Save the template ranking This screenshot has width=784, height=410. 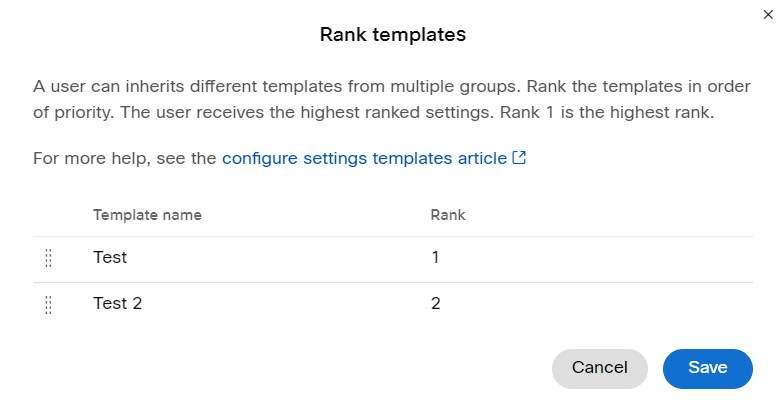(708, 368)
